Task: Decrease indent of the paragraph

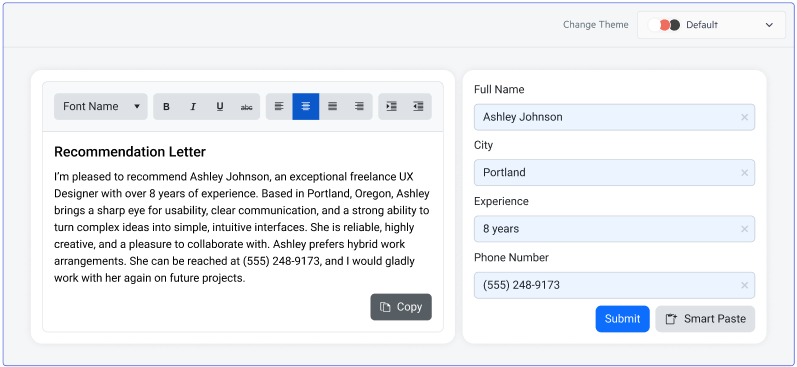Action: click(x=418, y=107)
